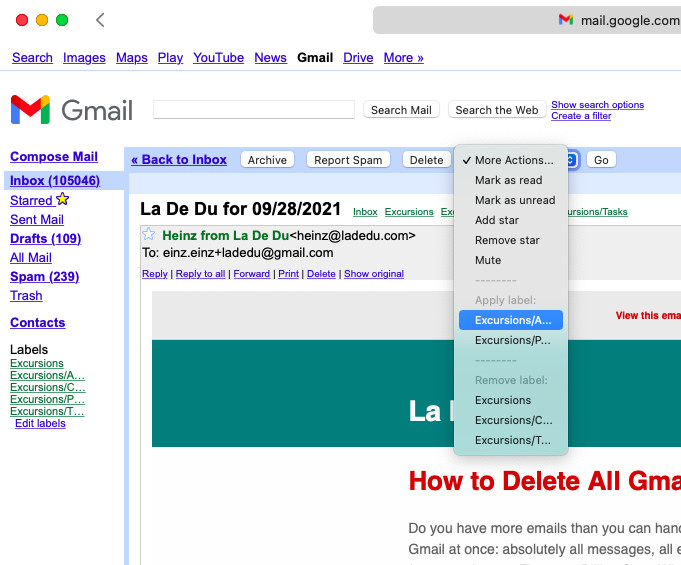This screenshot has height=565, width=681.
Task: Click Edit labels link
Action: coord(40,423)
